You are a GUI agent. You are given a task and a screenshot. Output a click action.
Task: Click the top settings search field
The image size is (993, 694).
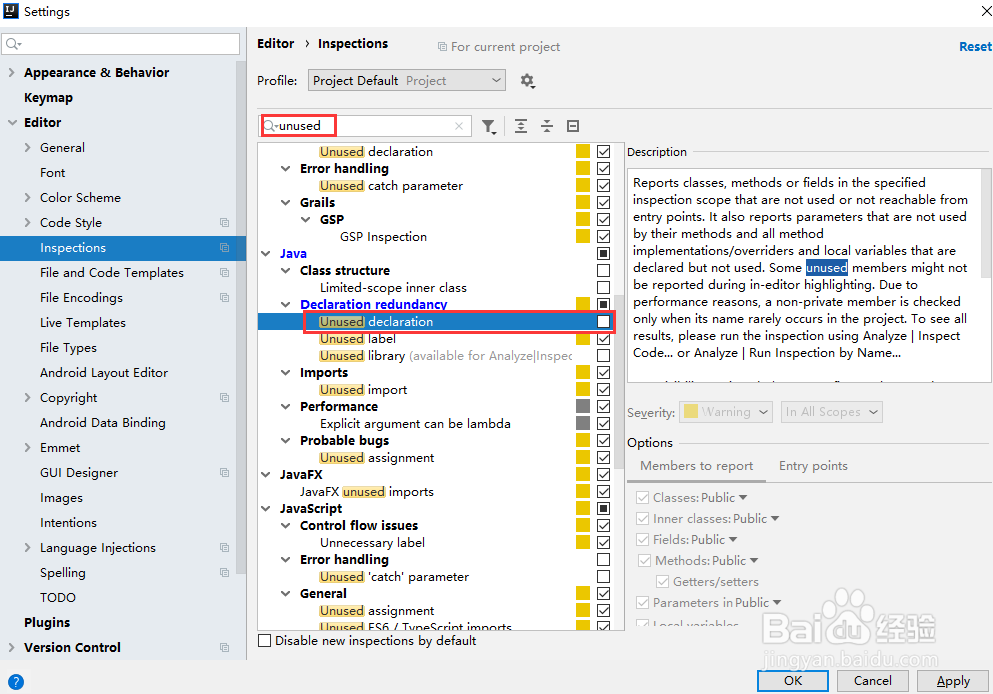(120, 44)
